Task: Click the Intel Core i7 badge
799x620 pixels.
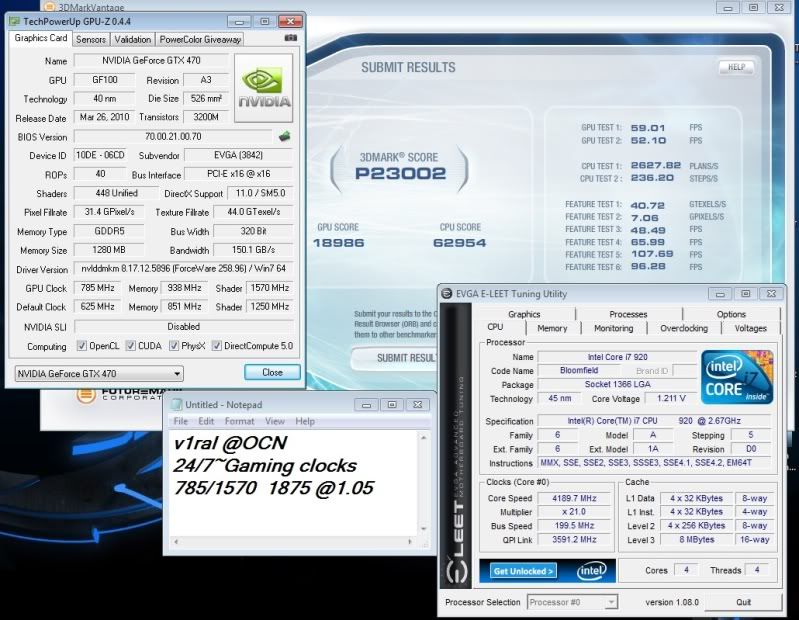Action: pos(736,376)
